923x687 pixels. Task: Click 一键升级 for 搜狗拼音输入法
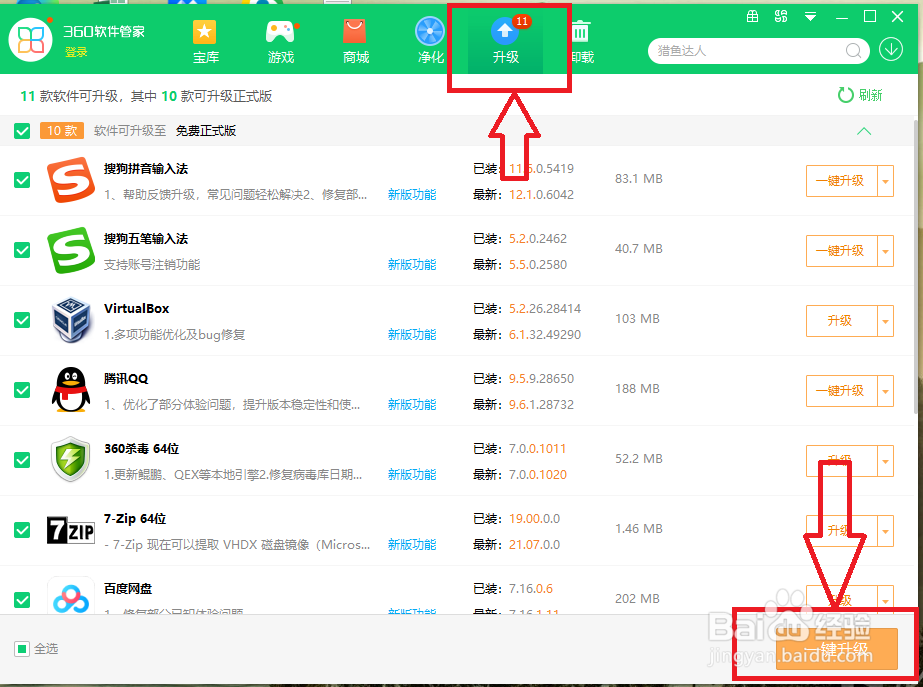pos(841,181)
